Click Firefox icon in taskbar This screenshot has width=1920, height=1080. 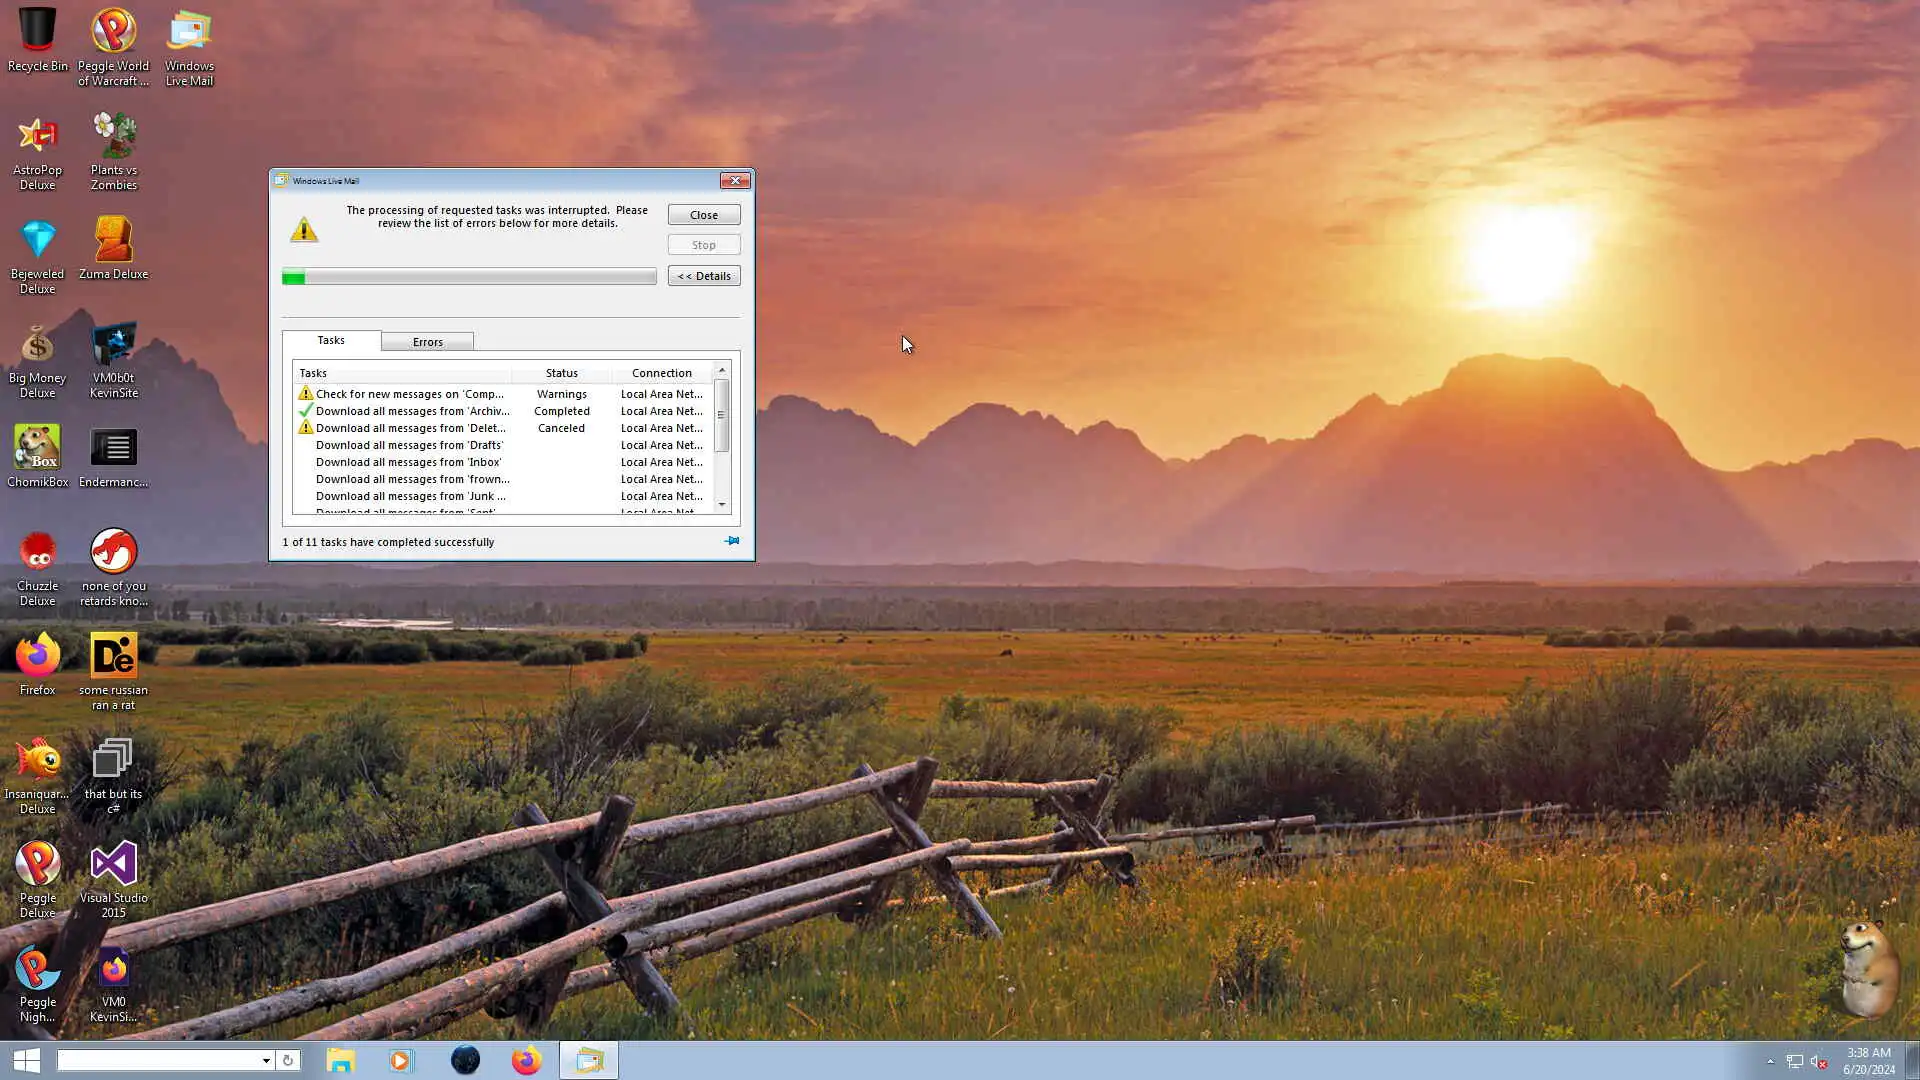(526, 1061)
